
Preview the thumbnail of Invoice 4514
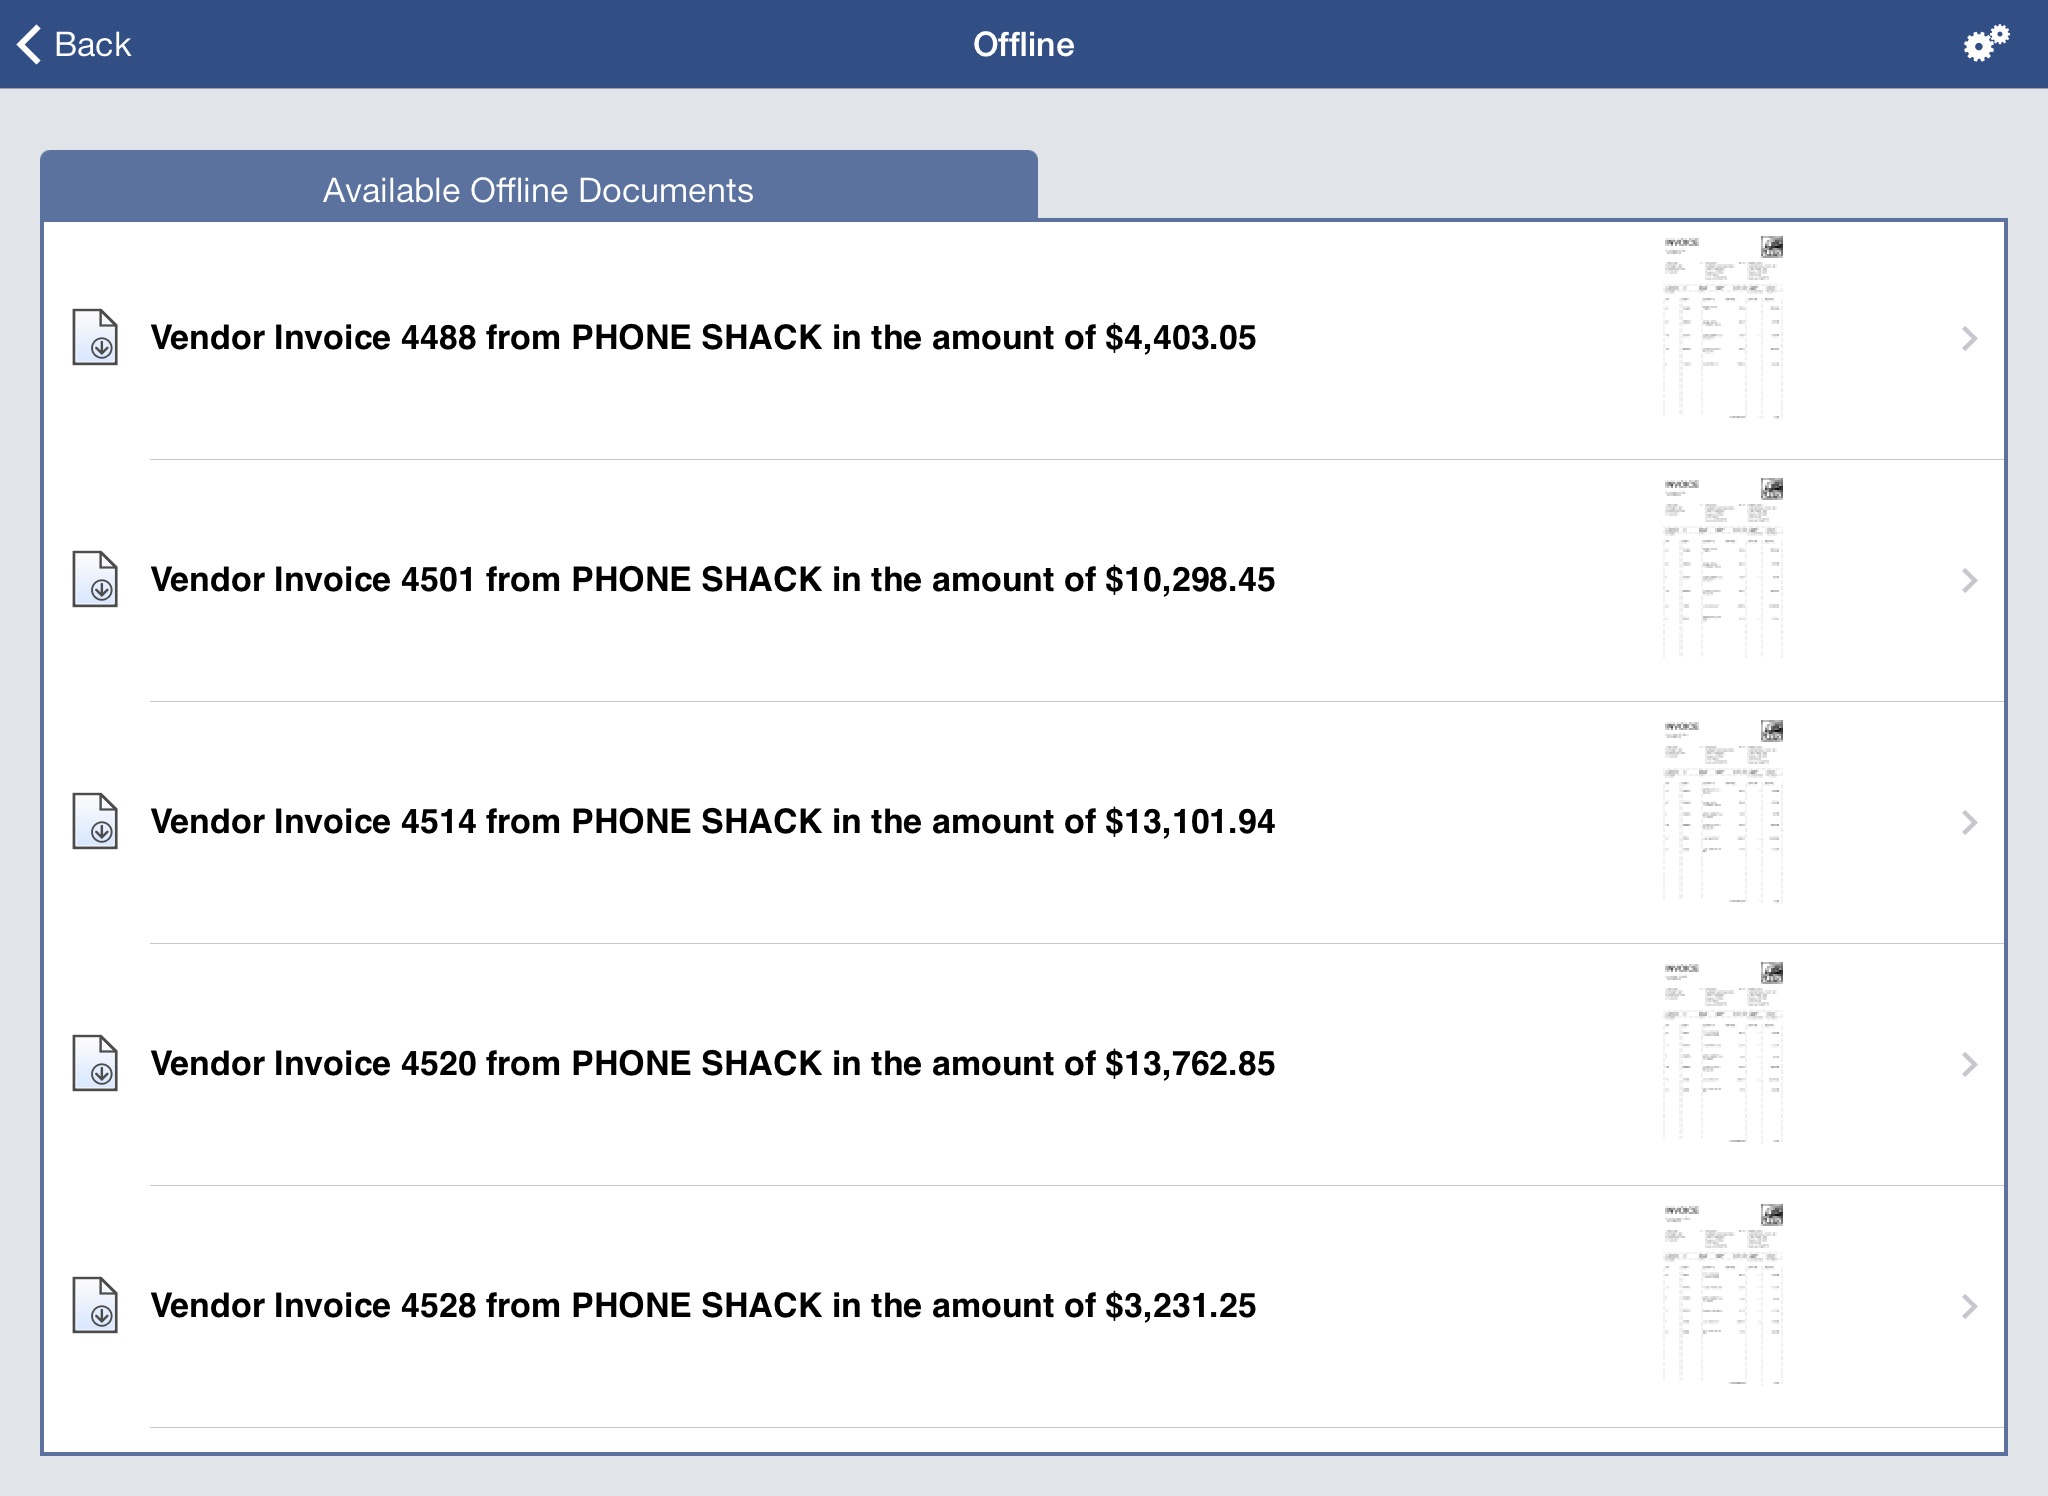coord(1723,811)
